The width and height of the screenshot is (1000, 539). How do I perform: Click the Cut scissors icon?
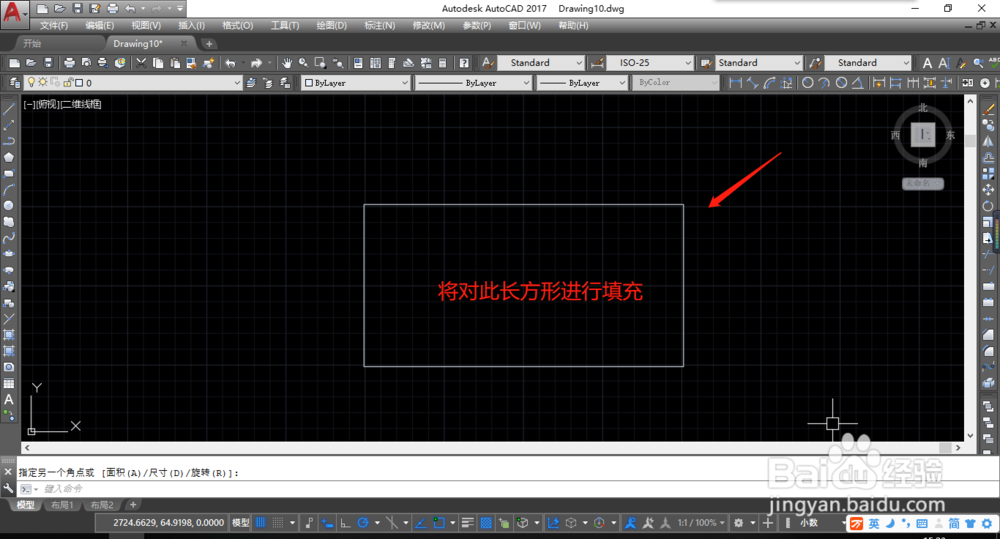[x=141, y=63]
